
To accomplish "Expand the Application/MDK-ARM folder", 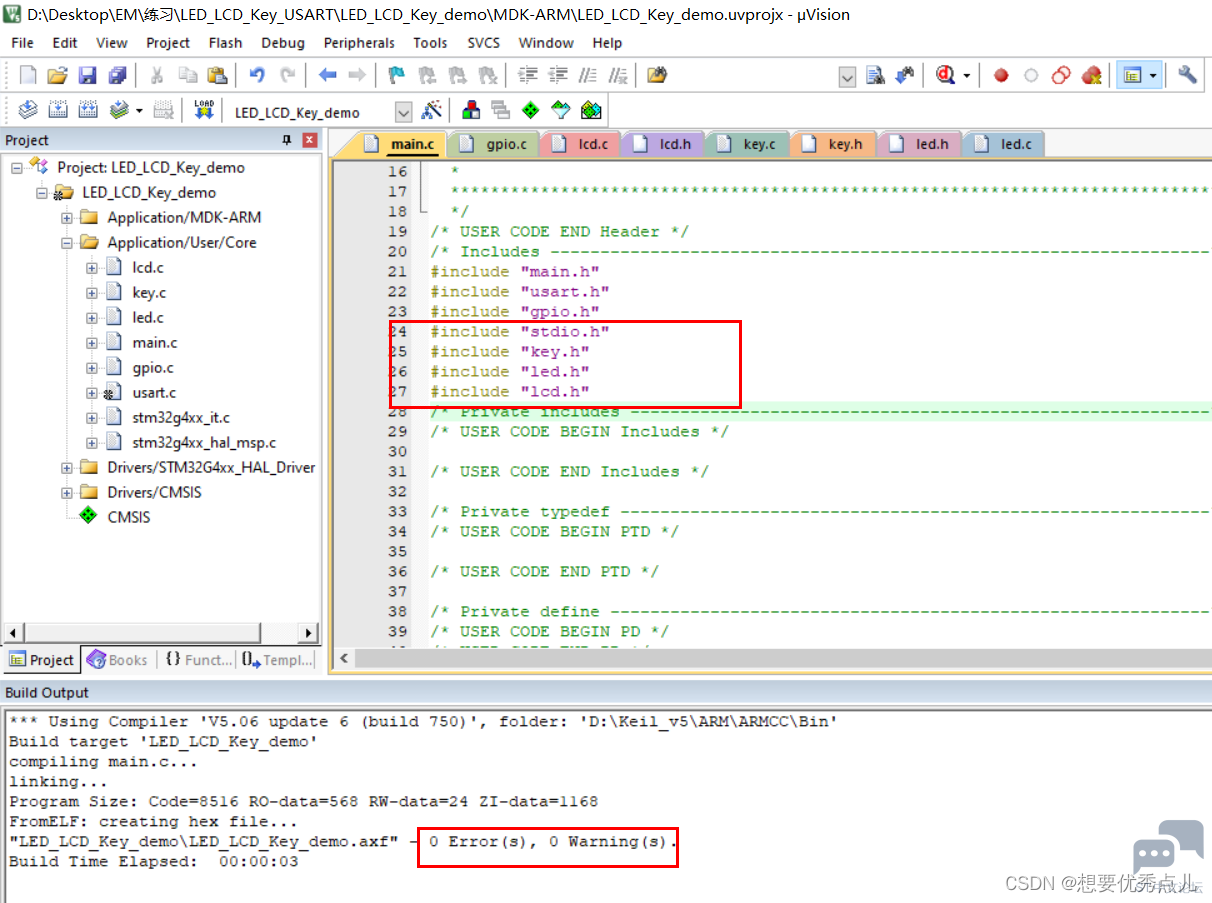I will (67, 217).
